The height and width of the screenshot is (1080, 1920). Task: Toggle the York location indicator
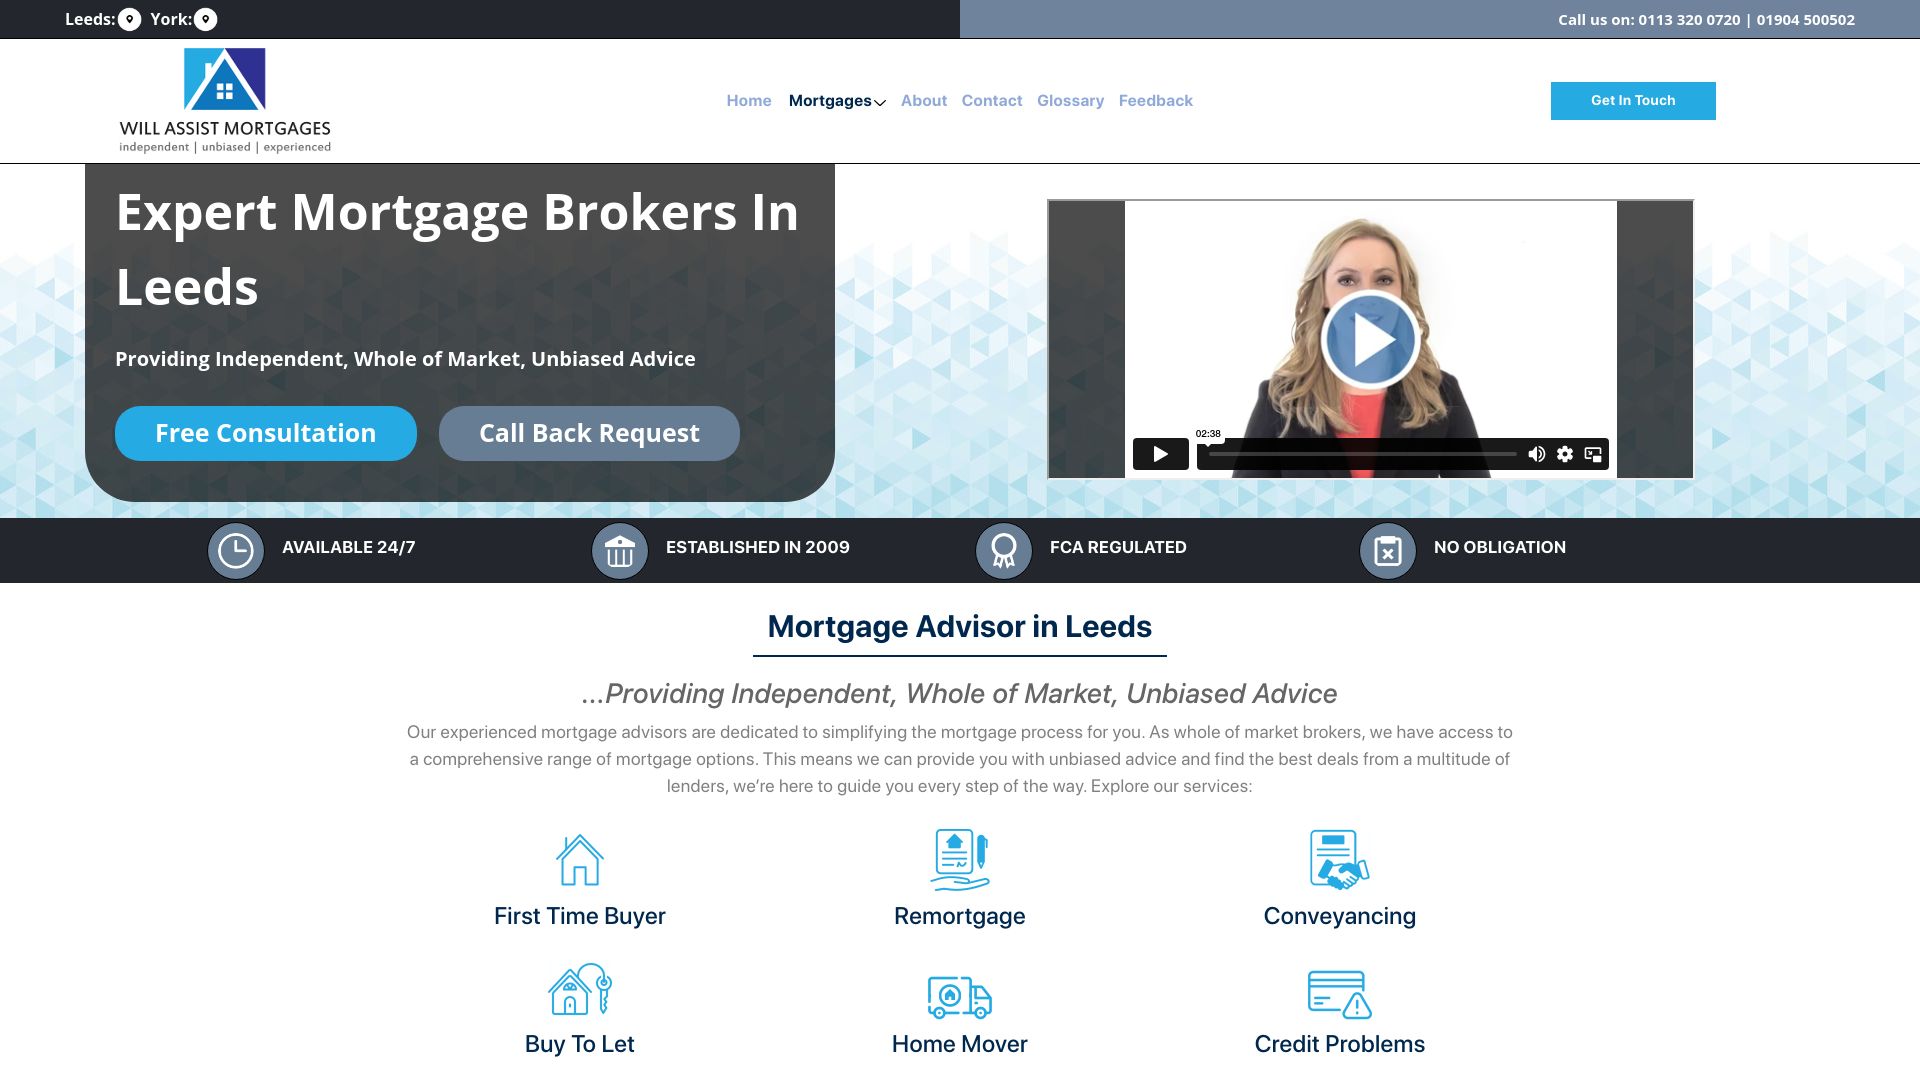204,18
